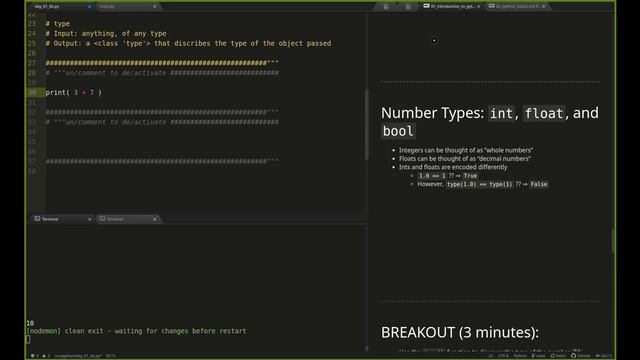Screen dimensions: 640x360
Task: Click the markdown icon on the 02_python_basics tab
Action: tap(491, 6)
